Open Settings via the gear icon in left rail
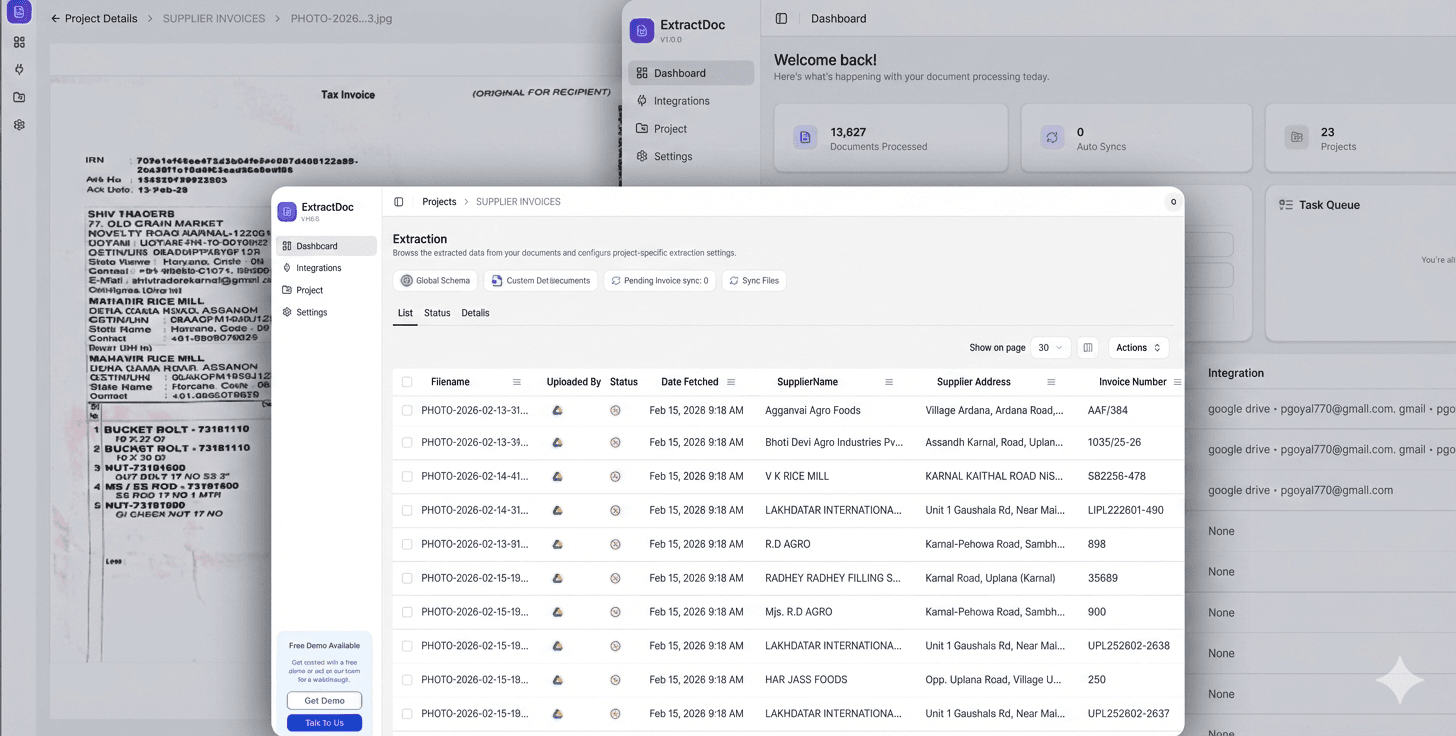Viewport: 1456px width, 736px height. [x=18, y=124]
